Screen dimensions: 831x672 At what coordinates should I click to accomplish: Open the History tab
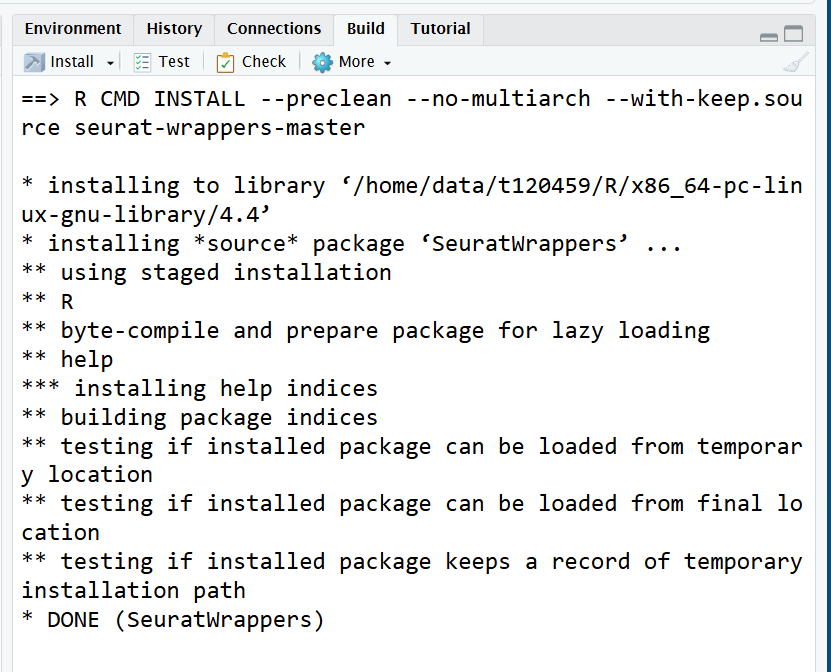tap(174, 29)
